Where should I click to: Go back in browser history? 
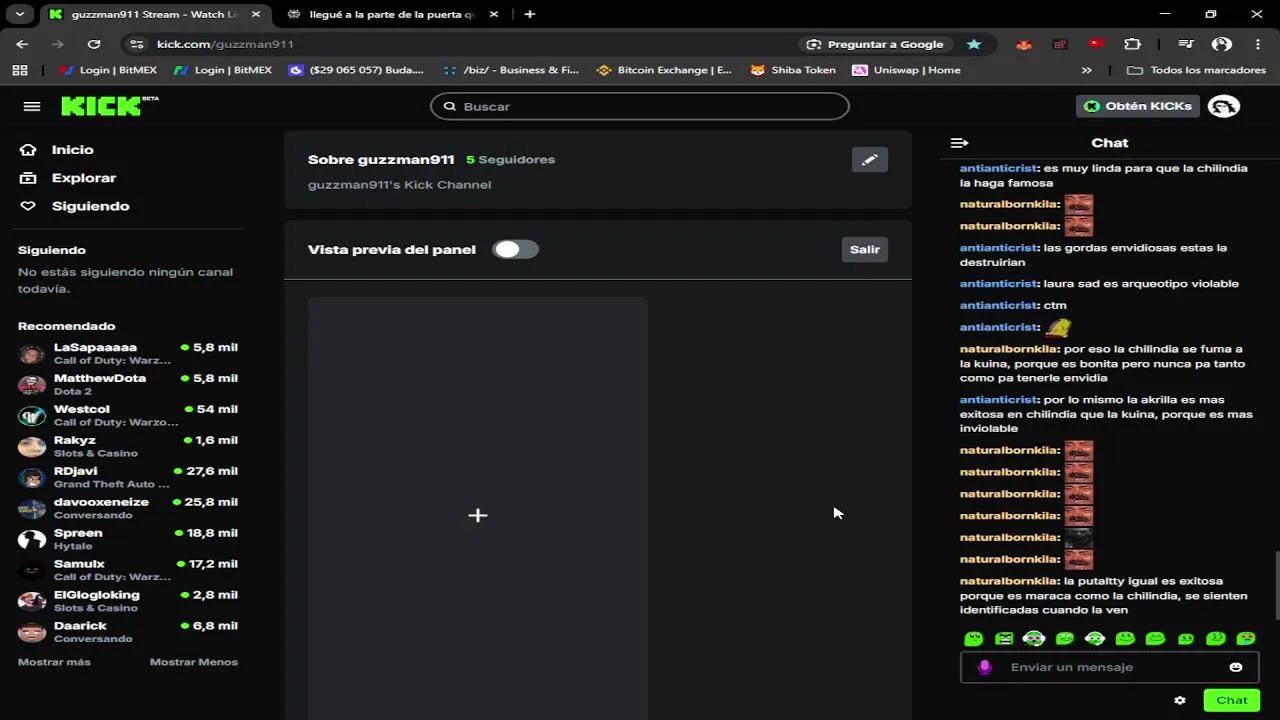[22, 44]
